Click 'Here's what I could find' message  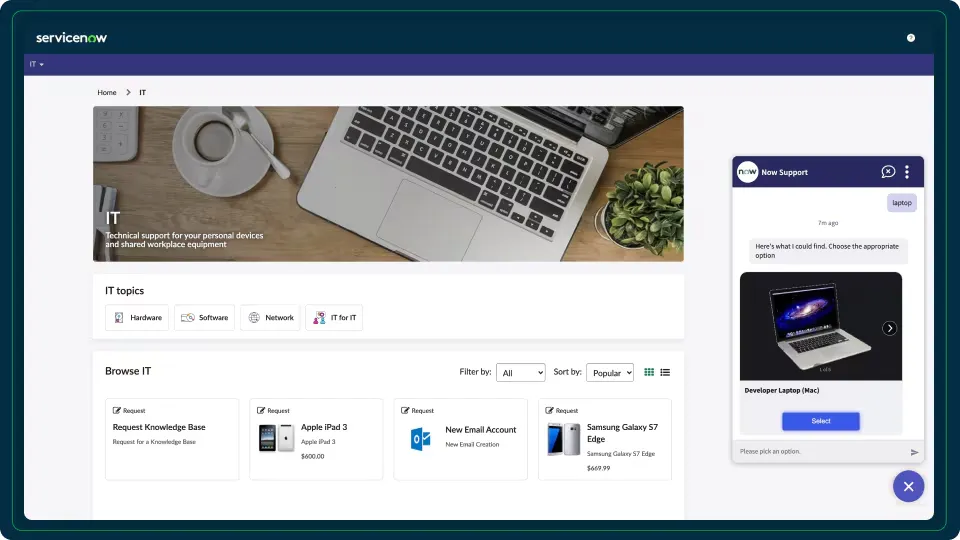827,251
